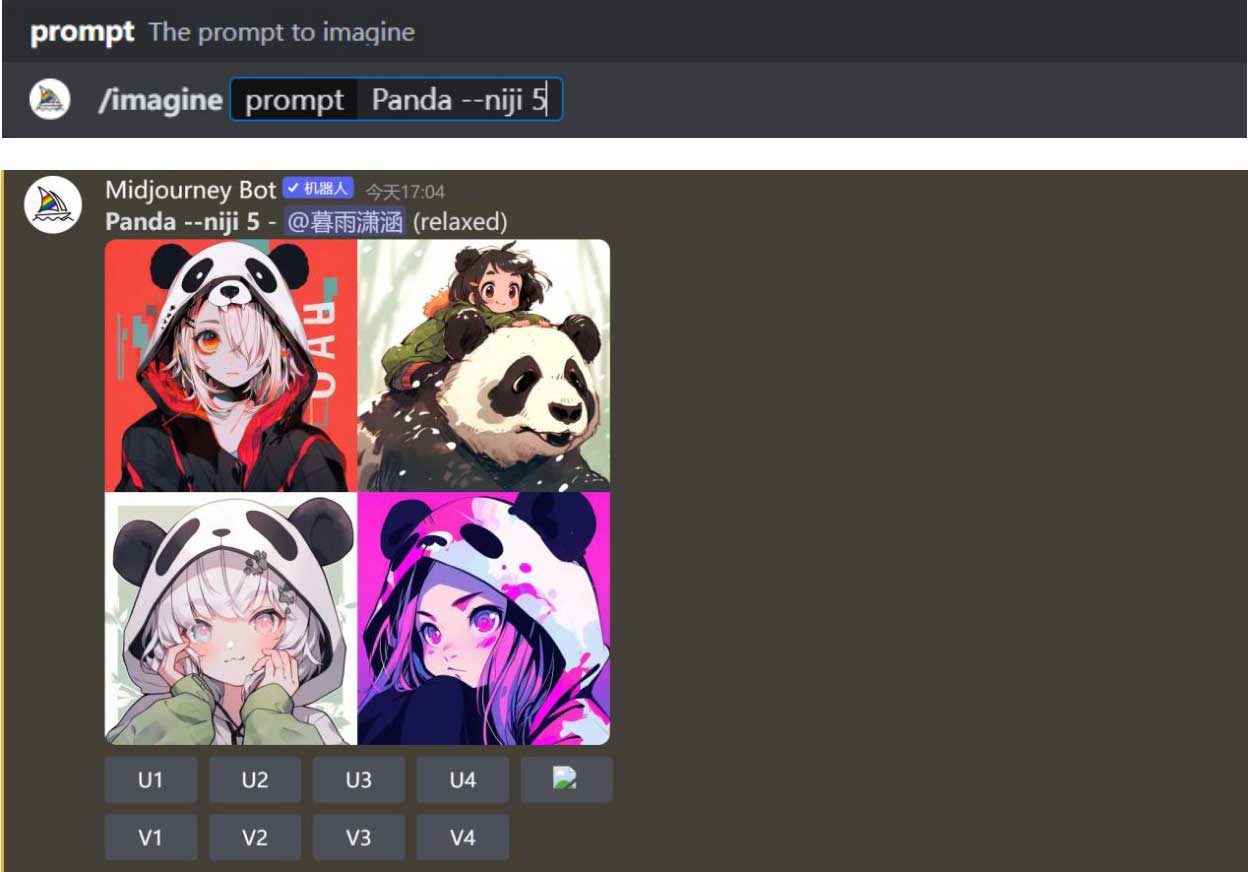Open the magenta panda-hood girl image
The height and width of the screenshot is (872, 1248).
pos(484,618)
